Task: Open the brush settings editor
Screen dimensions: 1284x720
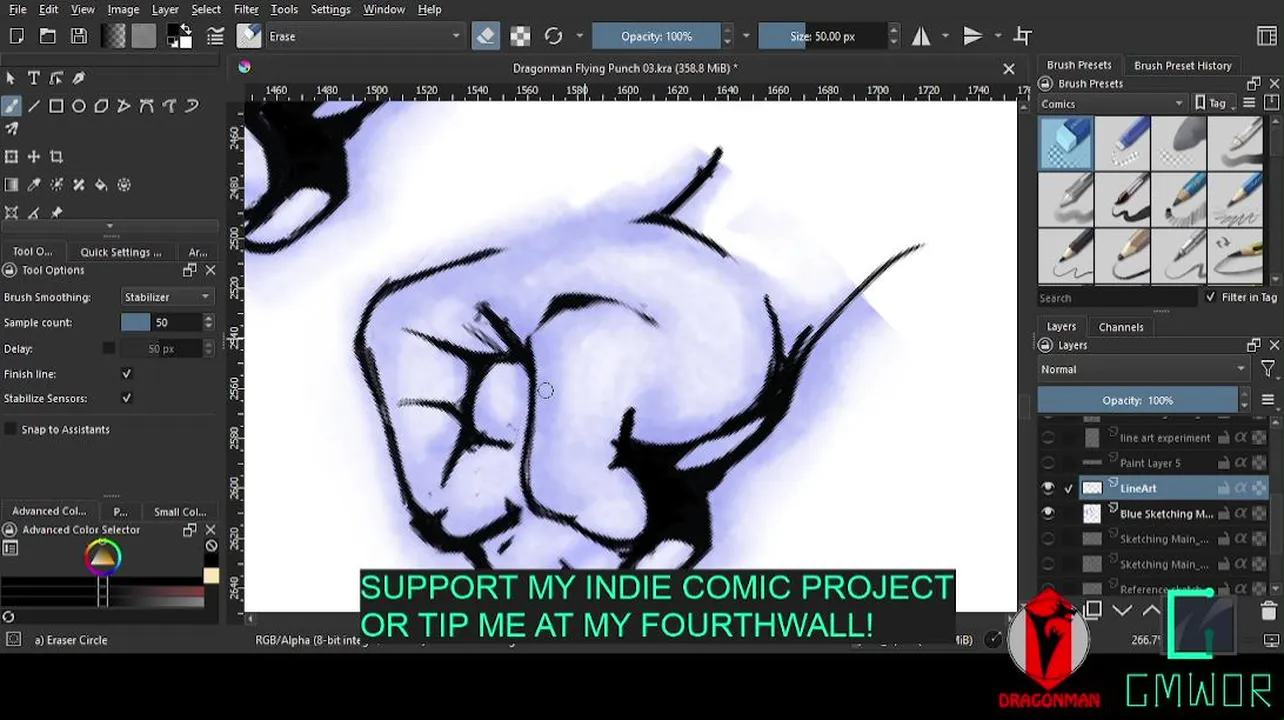Action: [215, 36]
